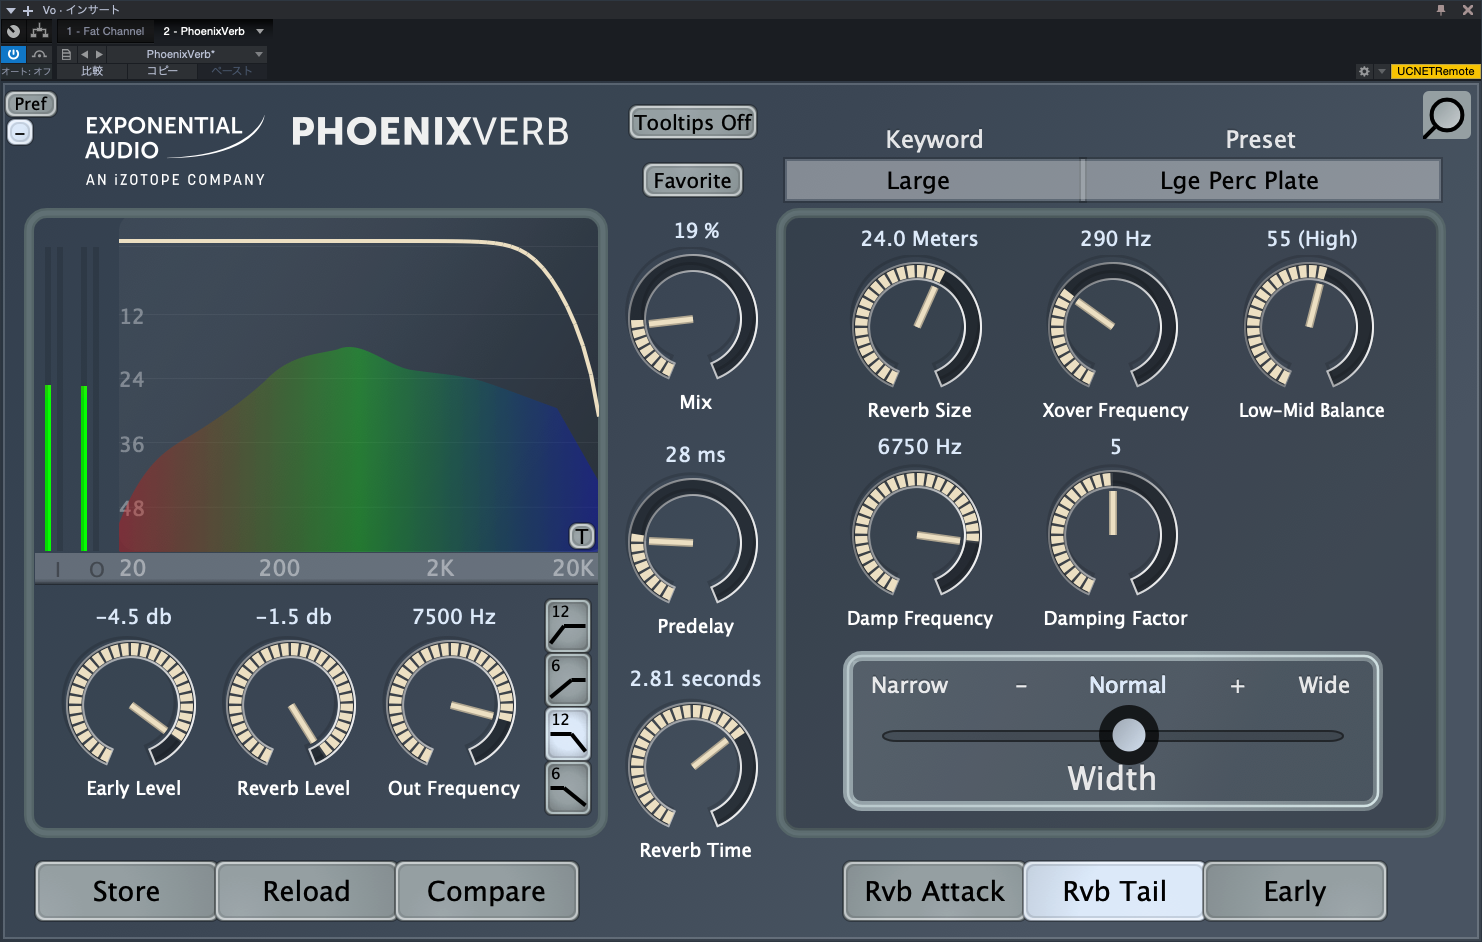This screenshot has height=942, width=1482.
Task: Switch to the Early section
Action: point(1294,891)
